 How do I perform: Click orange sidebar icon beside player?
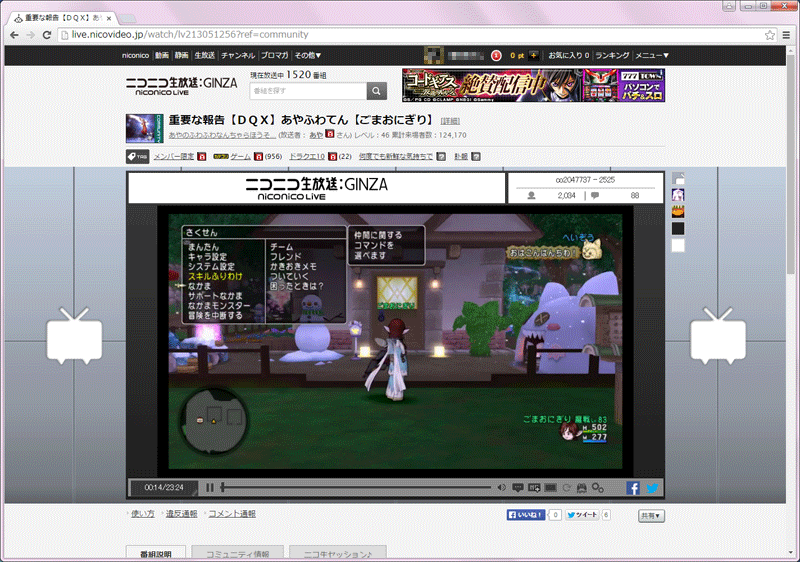[x=678, y=212]
